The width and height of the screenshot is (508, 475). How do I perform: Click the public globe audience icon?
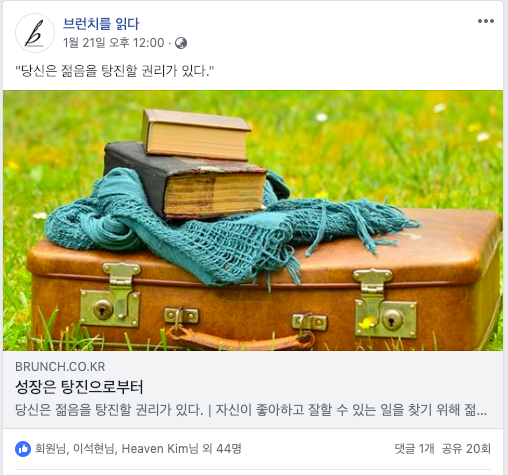pyautogui.click(x=181, y=43)
